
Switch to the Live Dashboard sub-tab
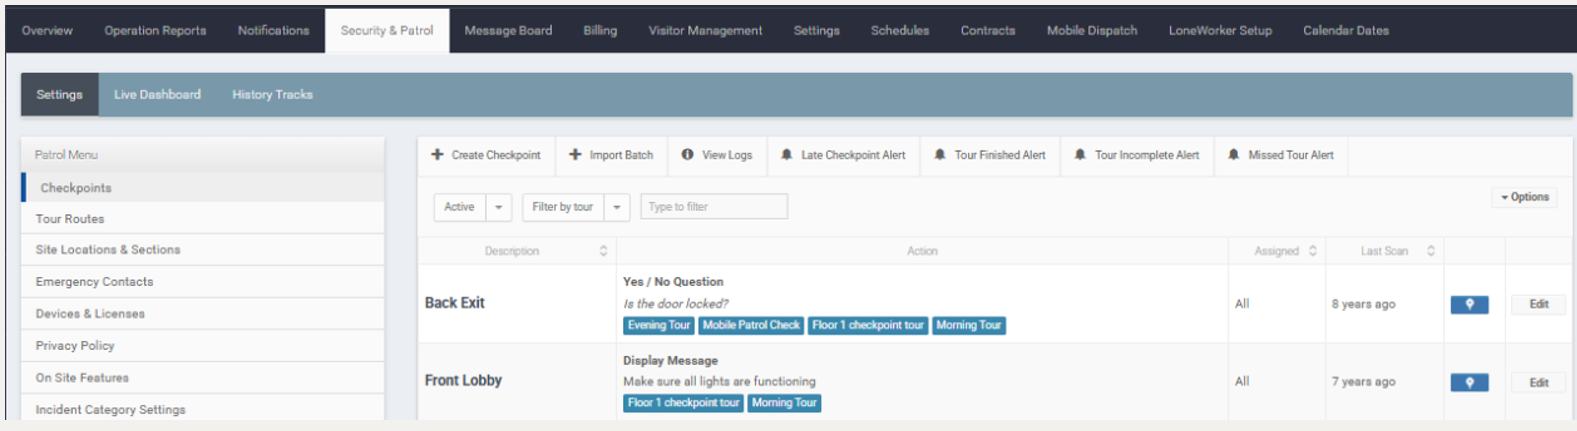click(x=157, y=95)
